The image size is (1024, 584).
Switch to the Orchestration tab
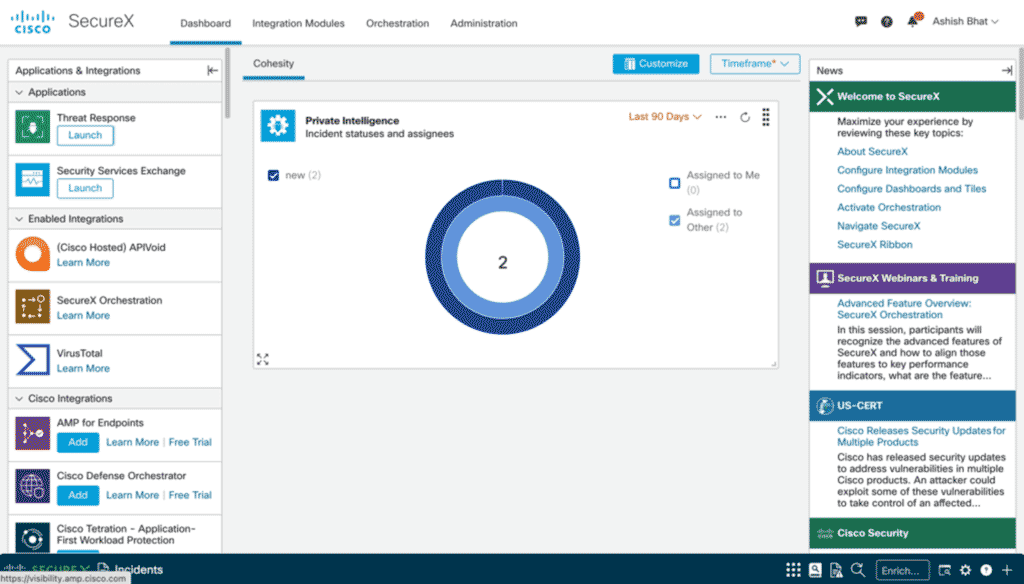tap(397, 23)
